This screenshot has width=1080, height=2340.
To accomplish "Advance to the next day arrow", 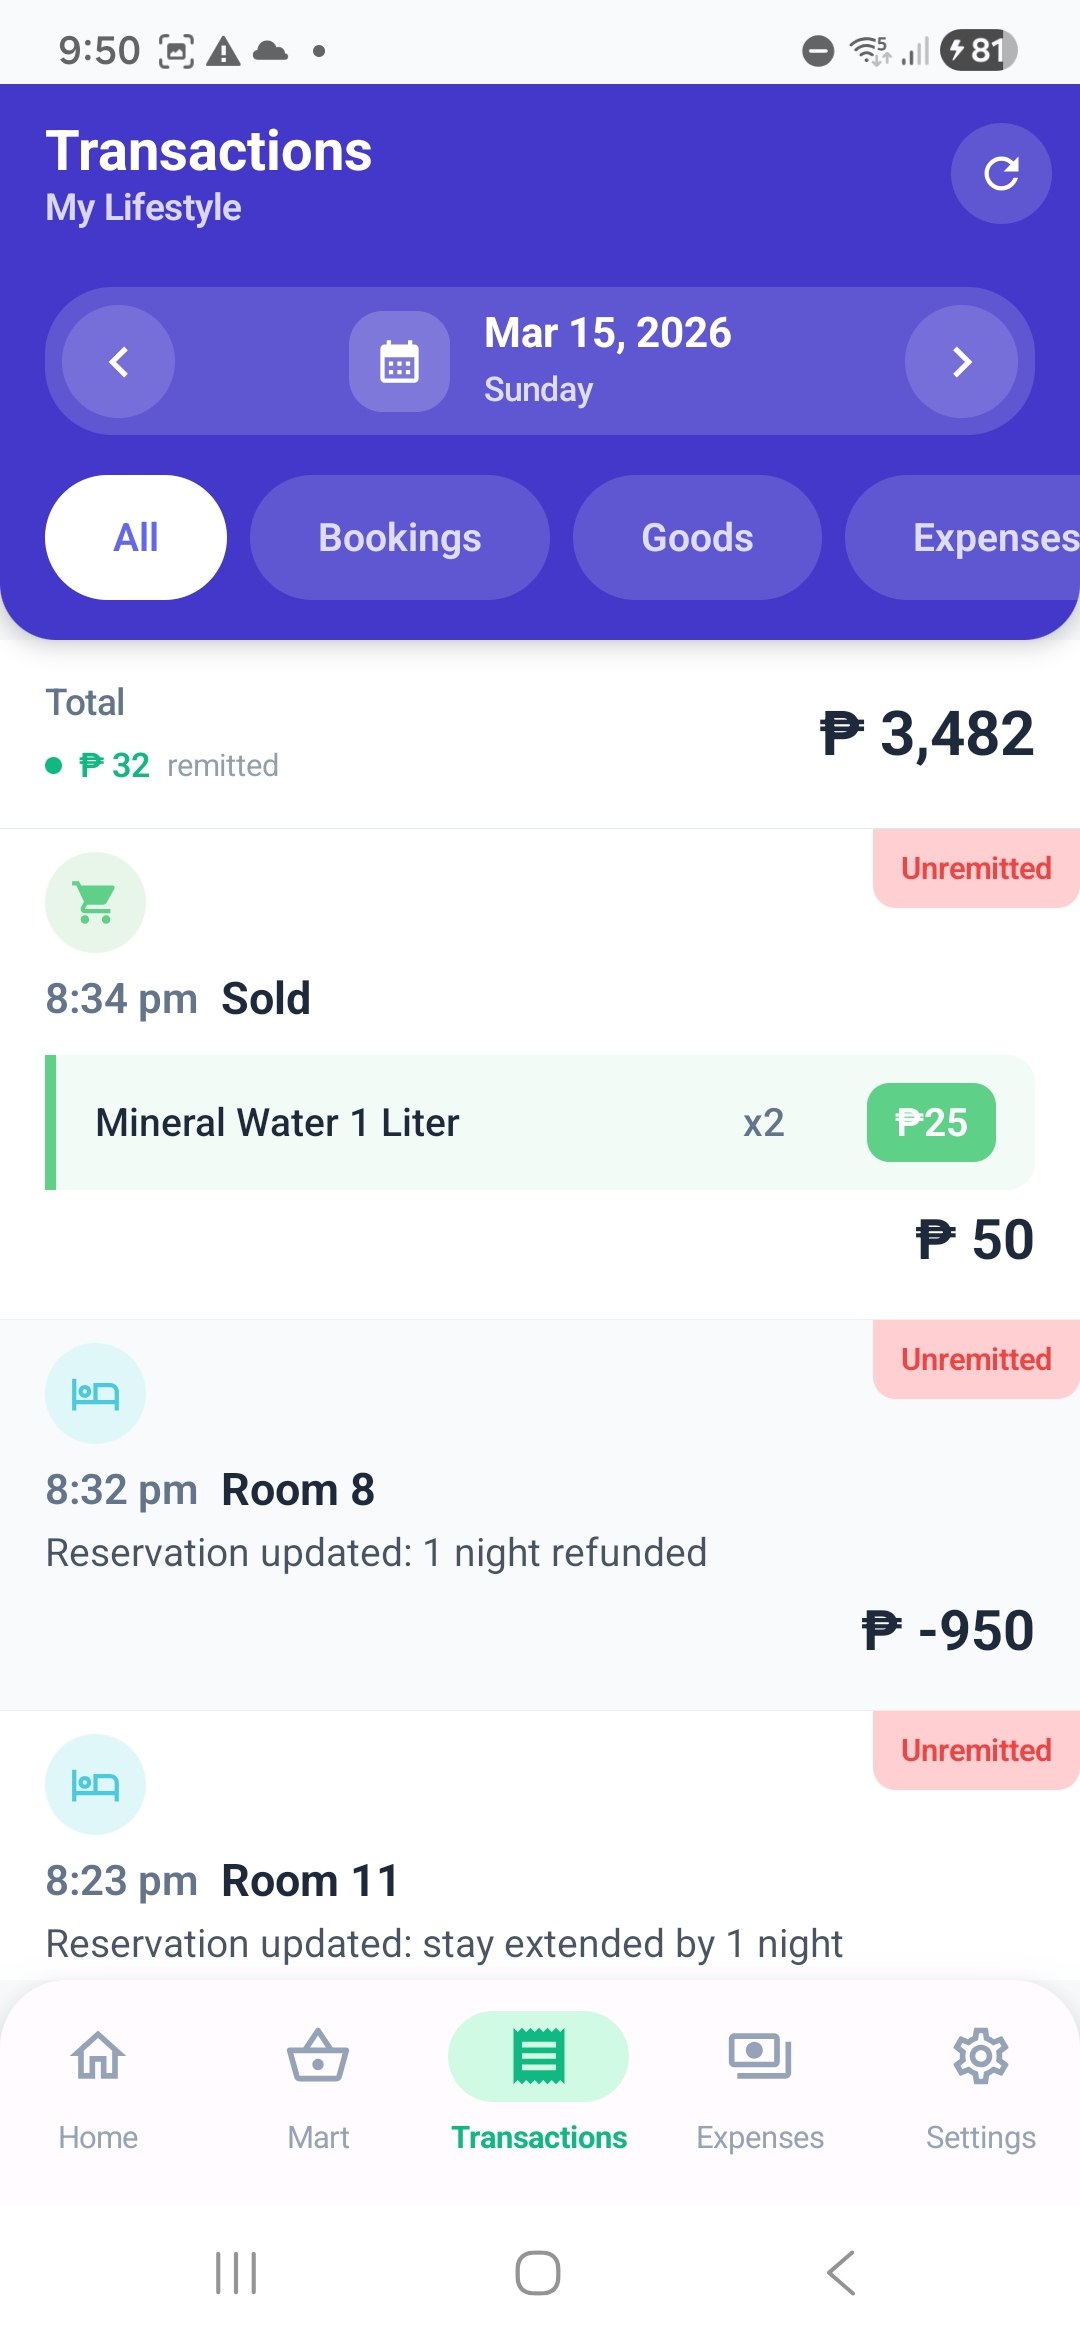I will tap(961, 361).
